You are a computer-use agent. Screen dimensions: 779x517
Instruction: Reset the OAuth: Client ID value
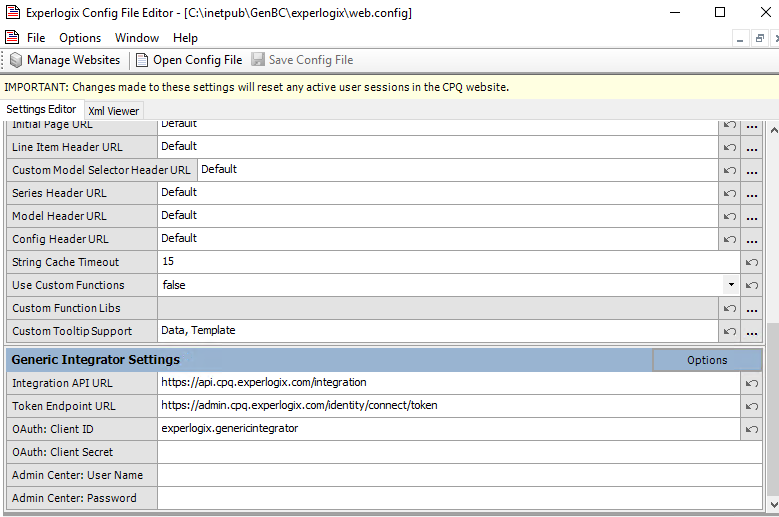point(752,429)
